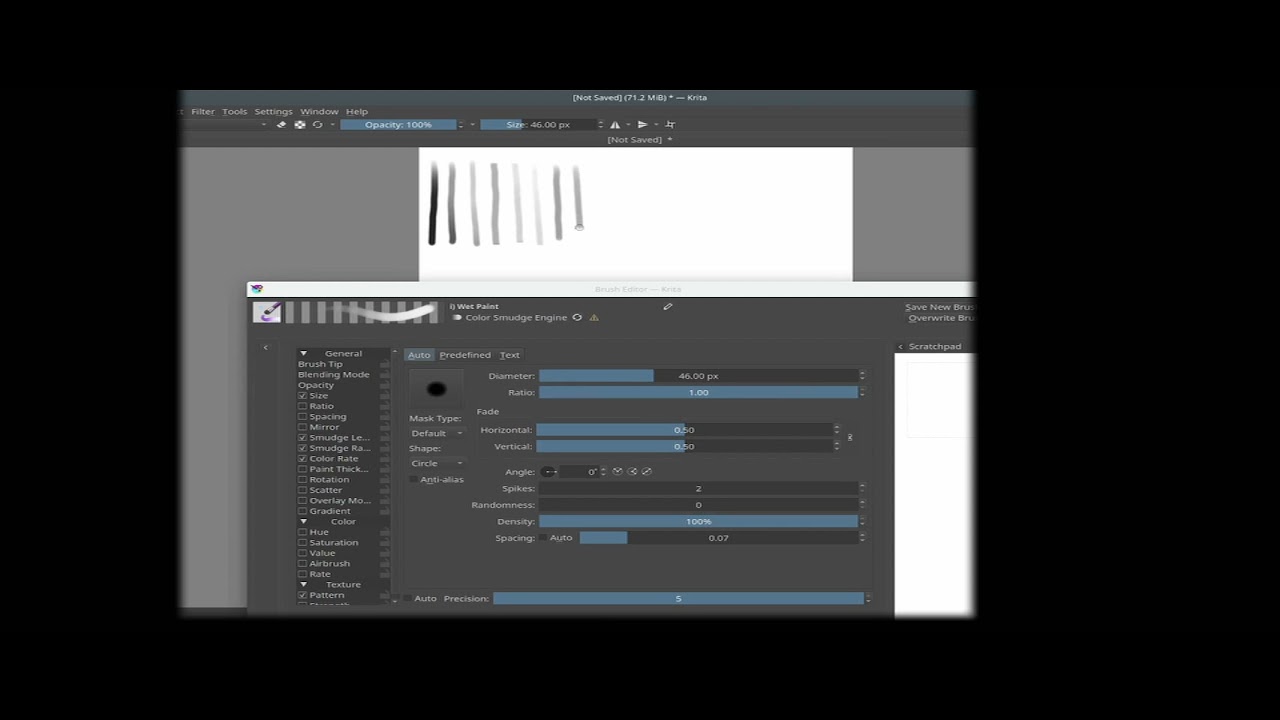1280x720 pixels.
Task: Click the preserve alpha checkerboard icon
Action: 299,125
